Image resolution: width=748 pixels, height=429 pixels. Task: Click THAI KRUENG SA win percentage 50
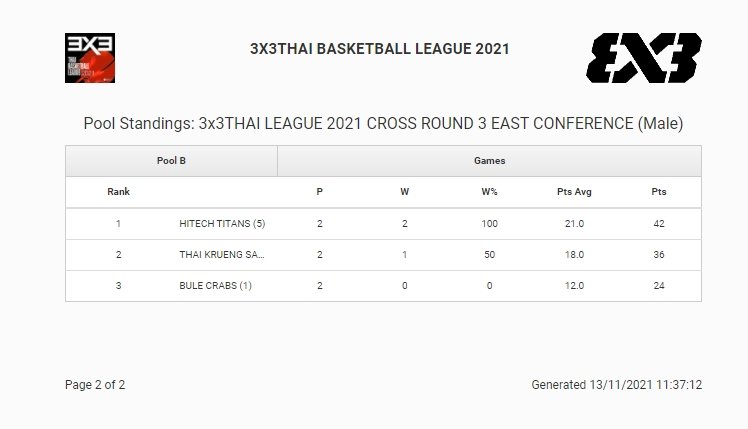pyautogui.click(x=489, y=255)
